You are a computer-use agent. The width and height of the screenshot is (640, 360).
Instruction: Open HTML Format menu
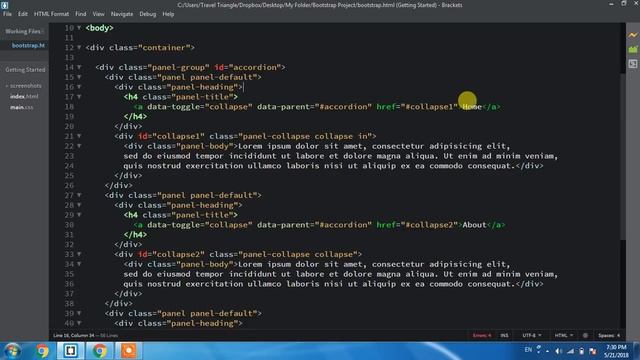[x=51, y=14]
